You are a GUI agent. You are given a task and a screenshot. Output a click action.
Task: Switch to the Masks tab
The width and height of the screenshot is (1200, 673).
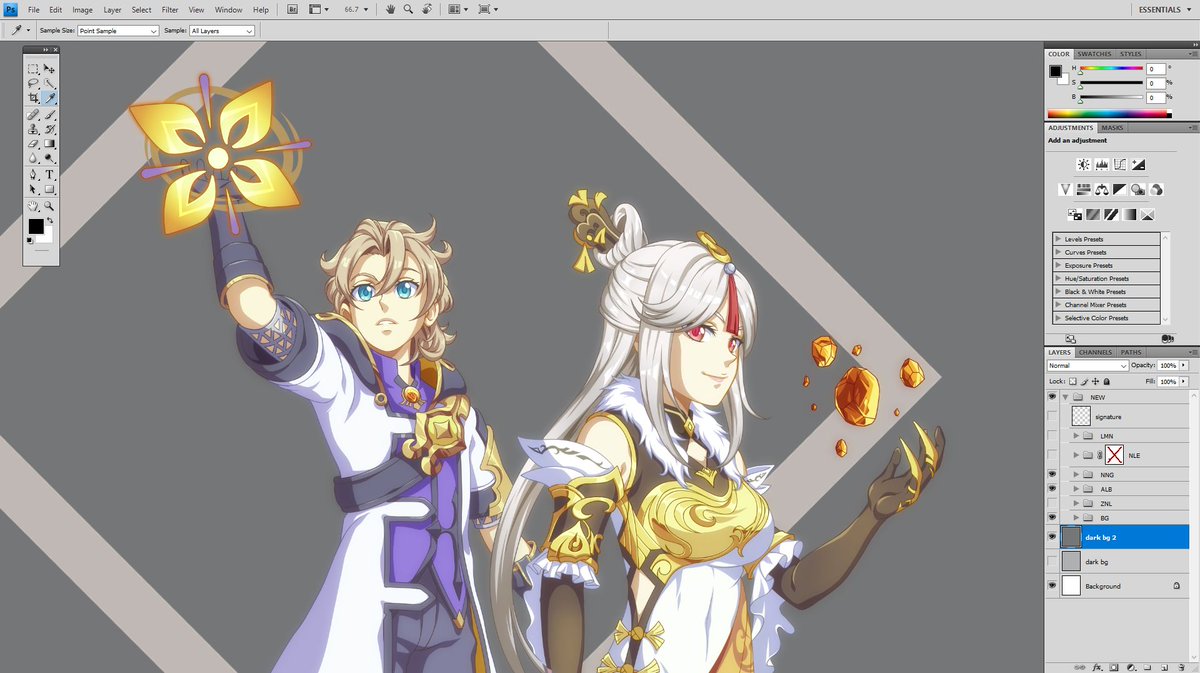1112,128
